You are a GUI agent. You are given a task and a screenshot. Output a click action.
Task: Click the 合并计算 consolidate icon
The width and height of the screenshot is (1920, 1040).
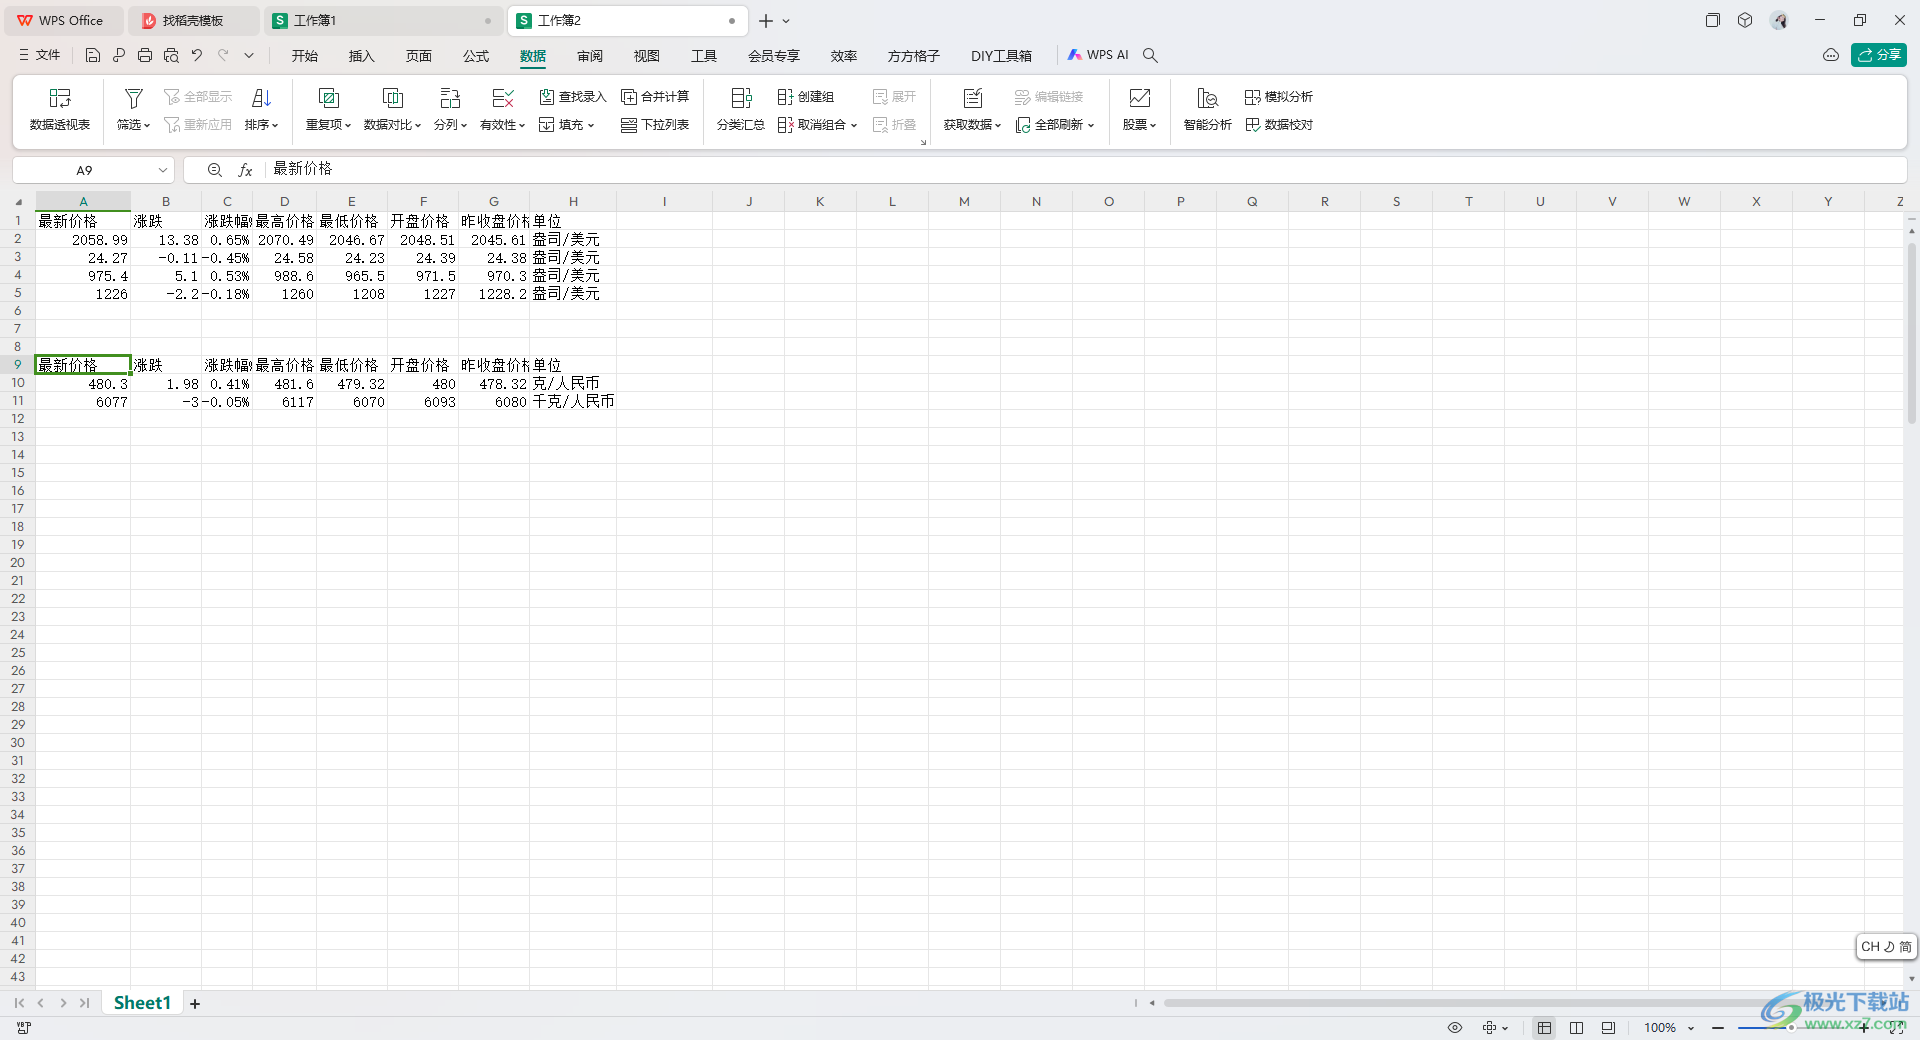point(655,97)
